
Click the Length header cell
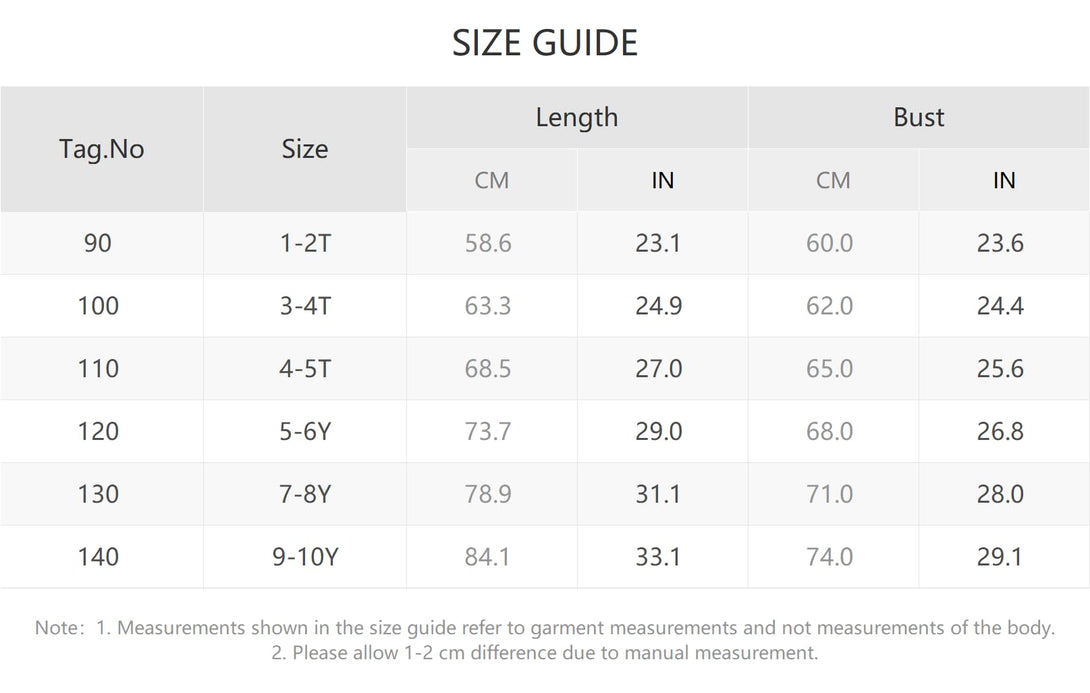pos(577,117)
